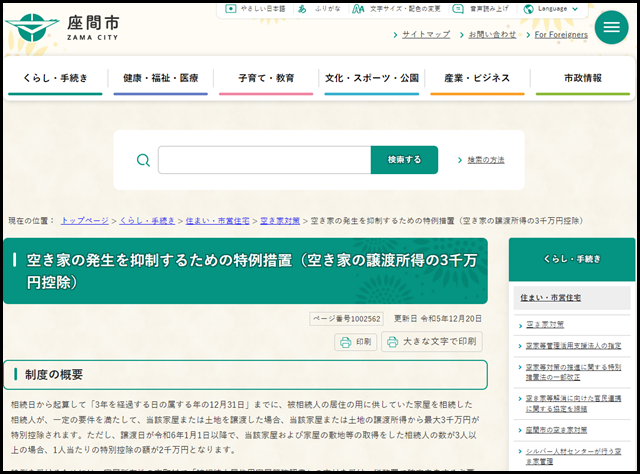Viewport: 640px width, 474px height.
Task: Click the printer icon in 大きな文字で印刷
Action: coord(393,342)
